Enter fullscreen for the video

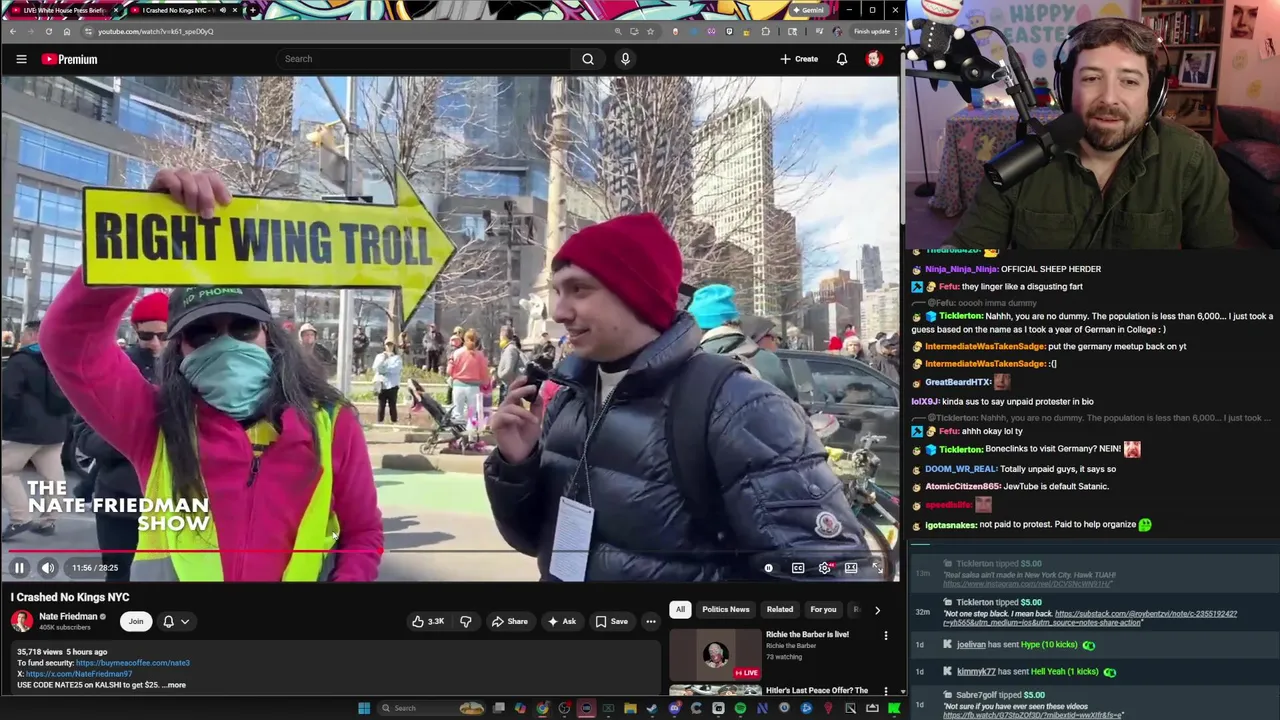tap(877, 568)
